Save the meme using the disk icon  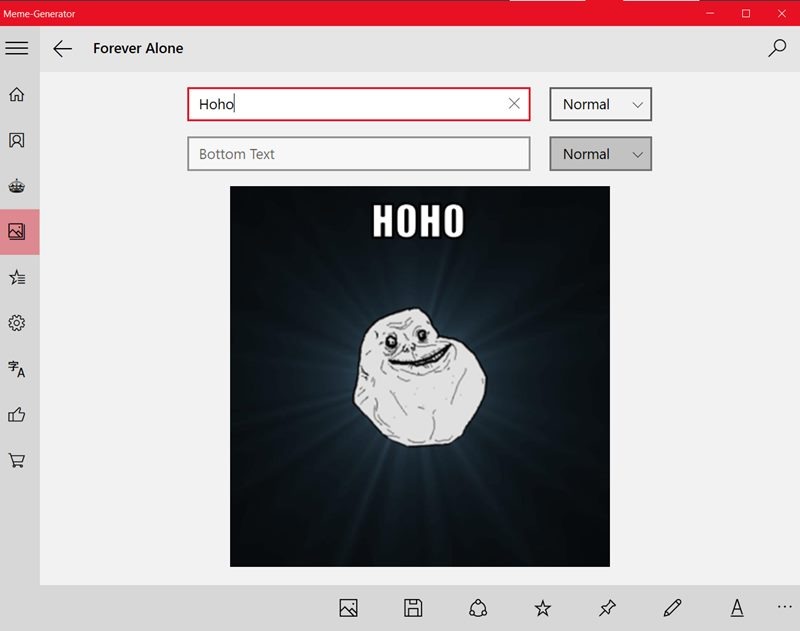413,607
